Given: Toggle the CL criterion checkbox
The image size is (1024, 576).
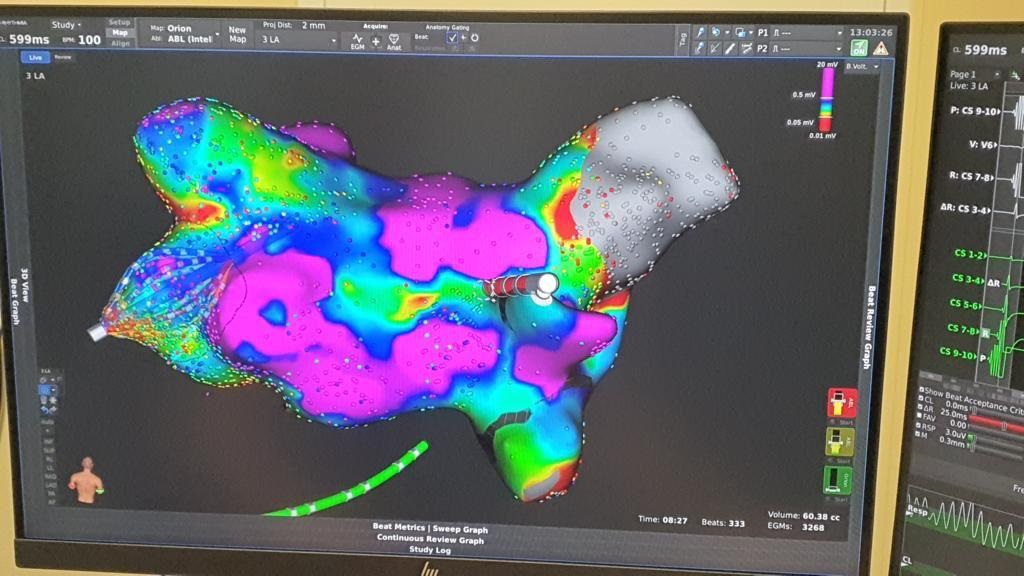Looking at the screenshot, I should [x=921, y=398].
